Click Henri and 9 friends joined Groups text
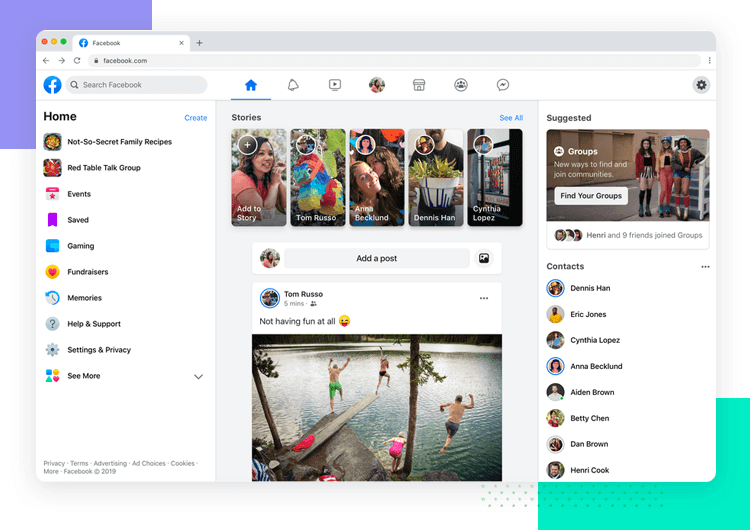This screenshot has height=530, width=750. tap(644, 235)
